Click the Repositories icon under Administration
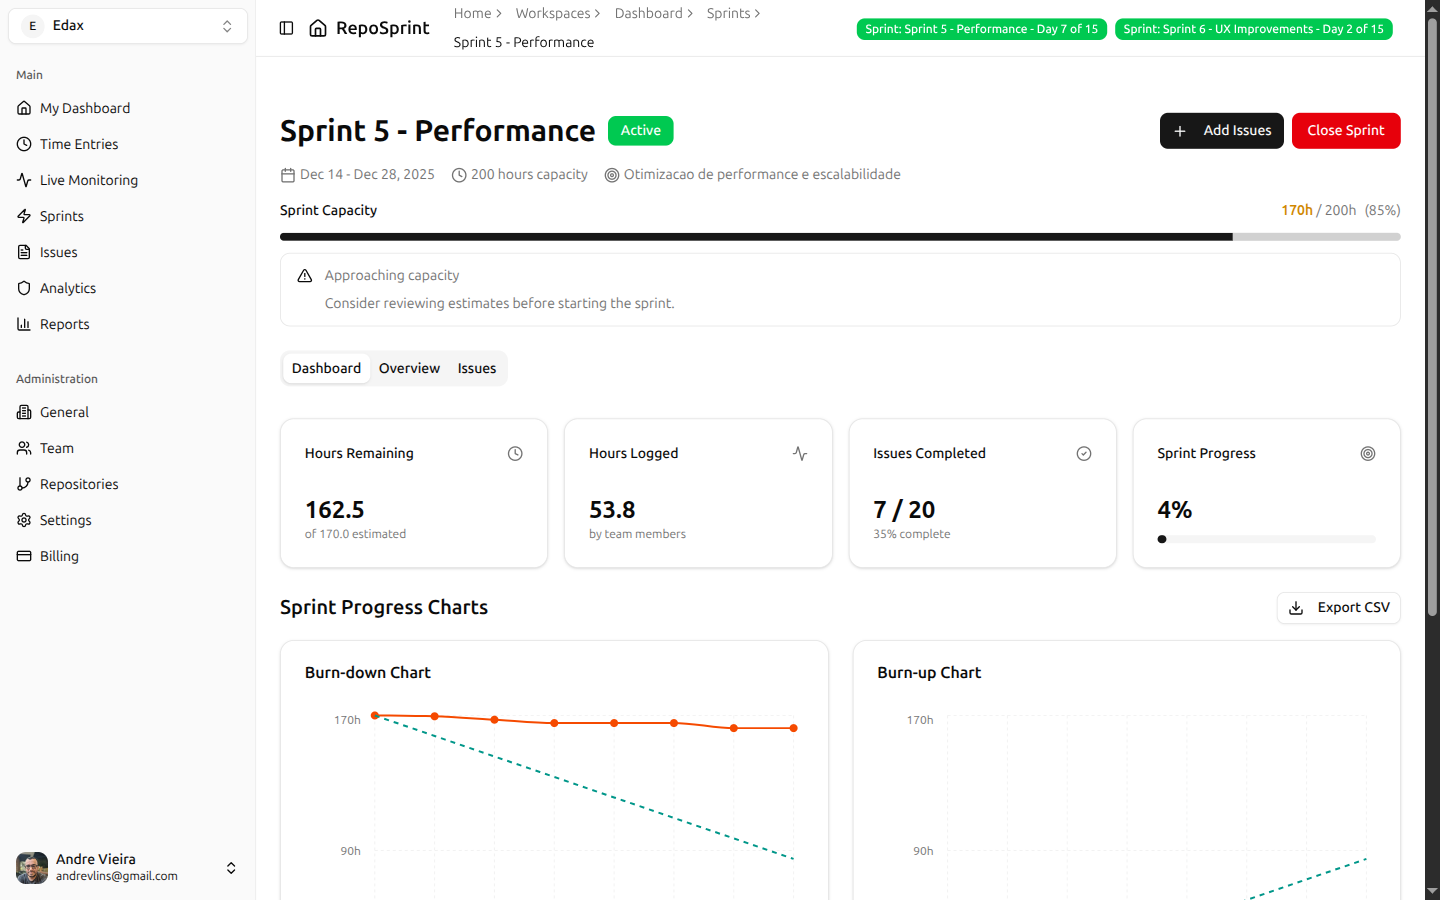This screenshot has height=900, width=1440. coord(24,483)
